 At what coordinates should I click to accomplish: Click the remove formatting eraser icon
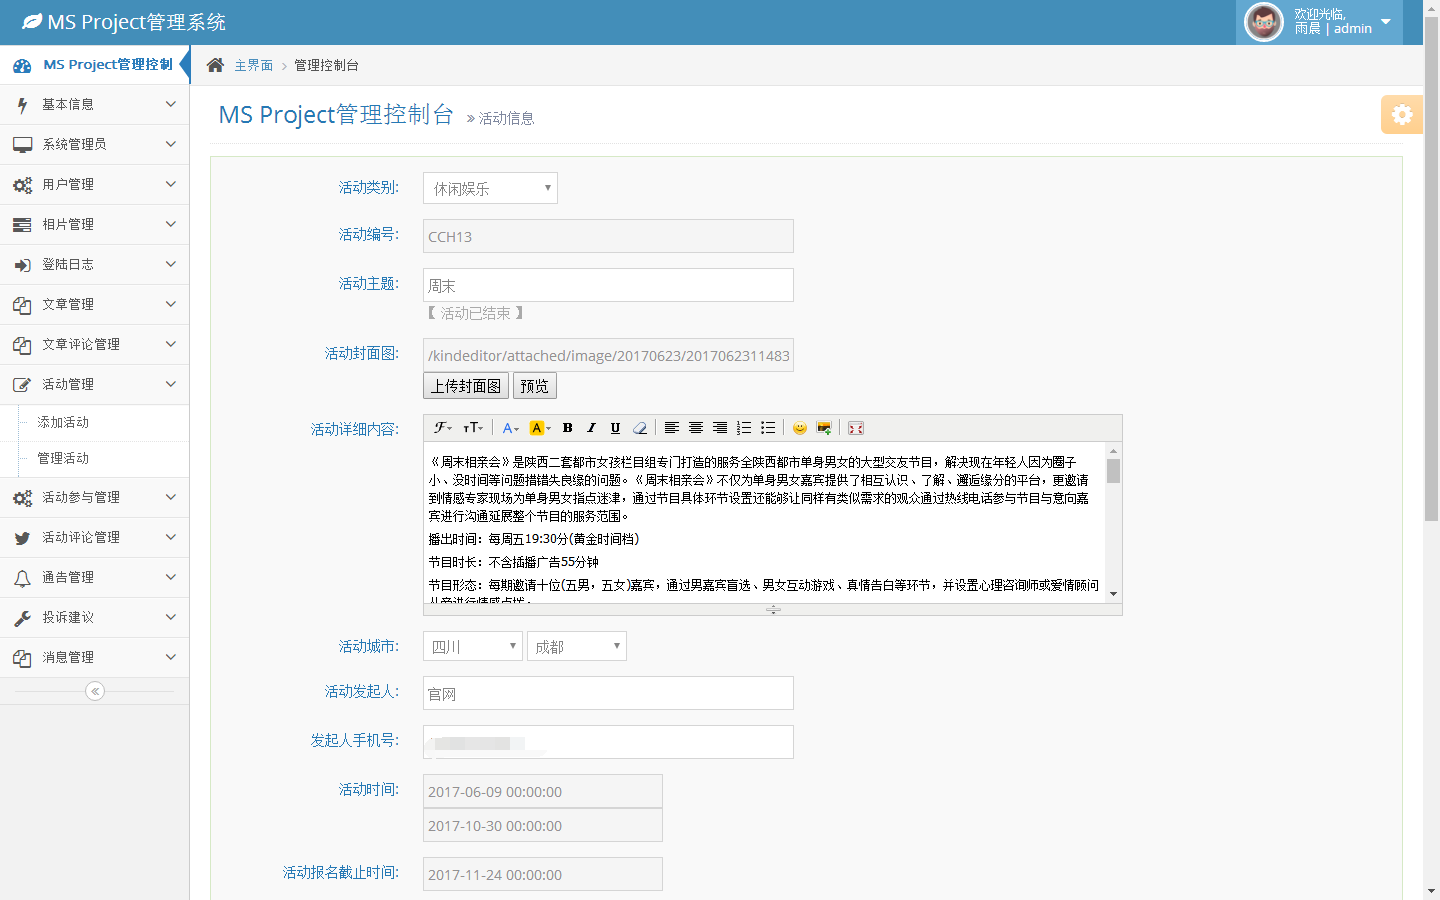[x=640, y=428]
